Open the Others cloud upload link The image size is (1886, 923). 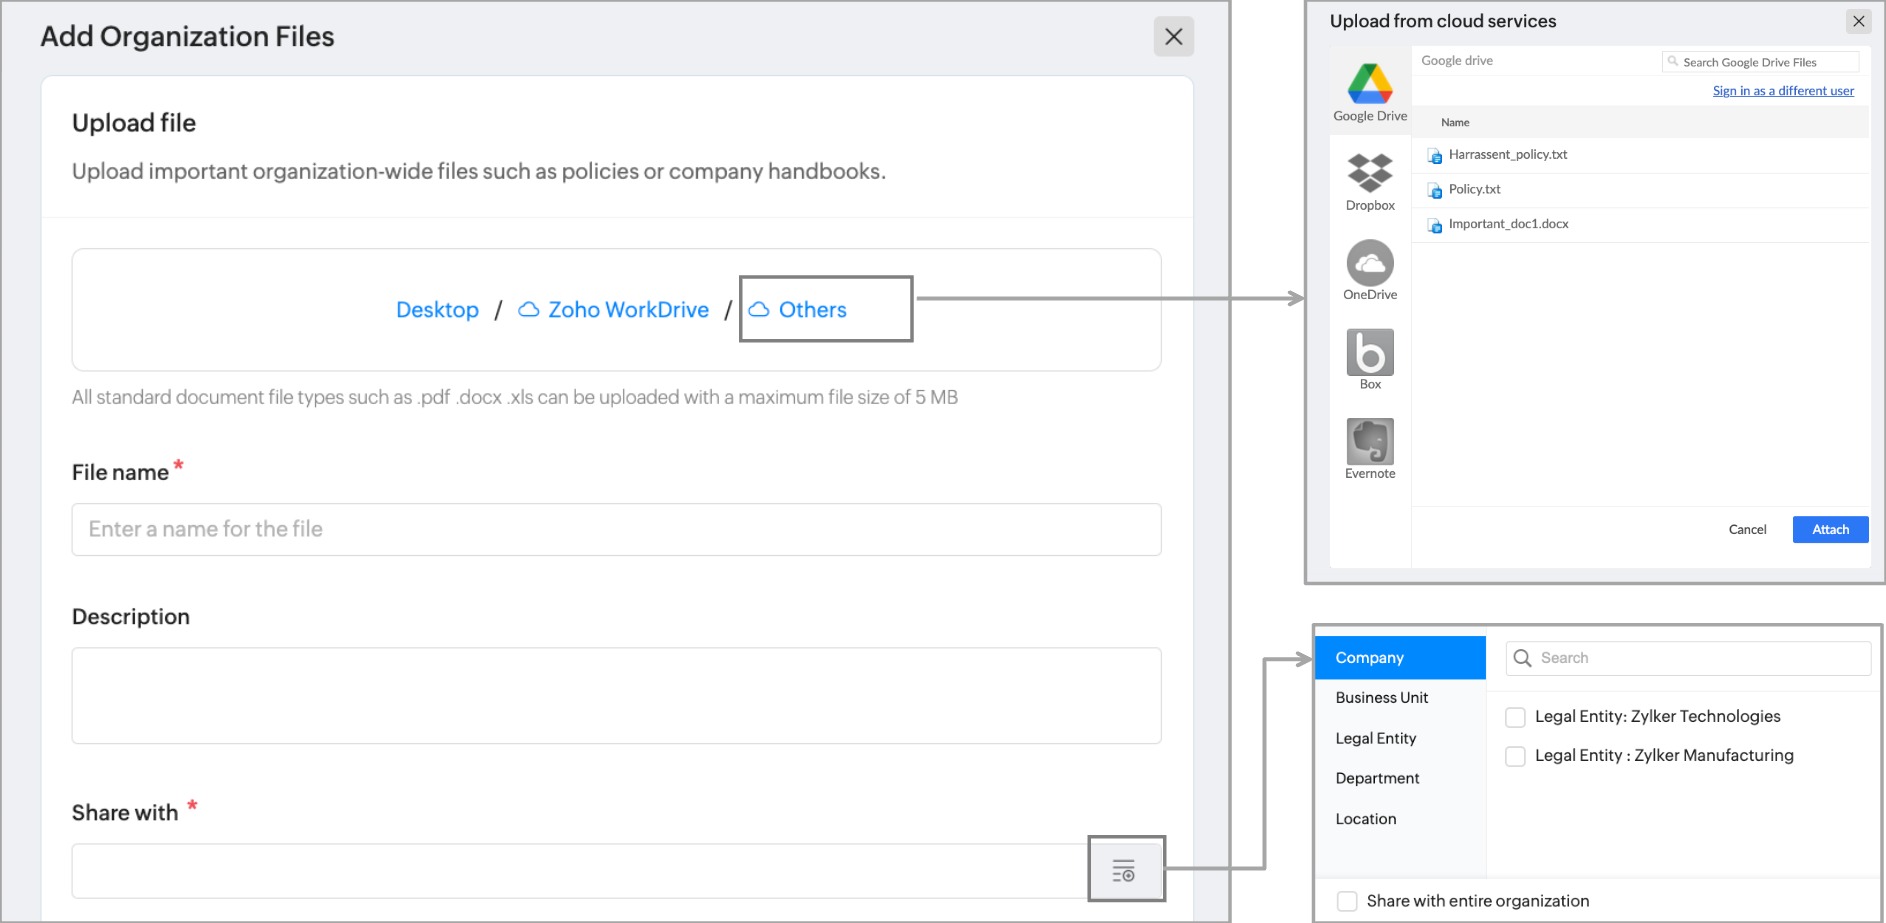[798, 310]
